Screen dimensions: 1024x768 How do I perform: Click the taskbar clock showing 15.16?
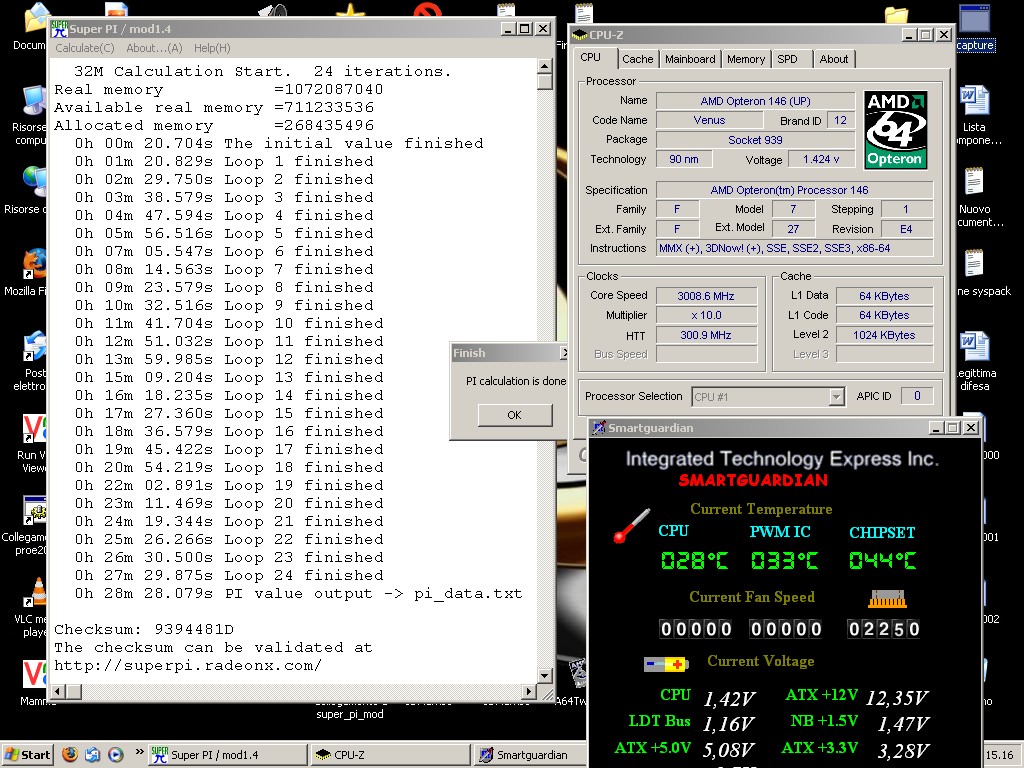tap(1000, 755)
